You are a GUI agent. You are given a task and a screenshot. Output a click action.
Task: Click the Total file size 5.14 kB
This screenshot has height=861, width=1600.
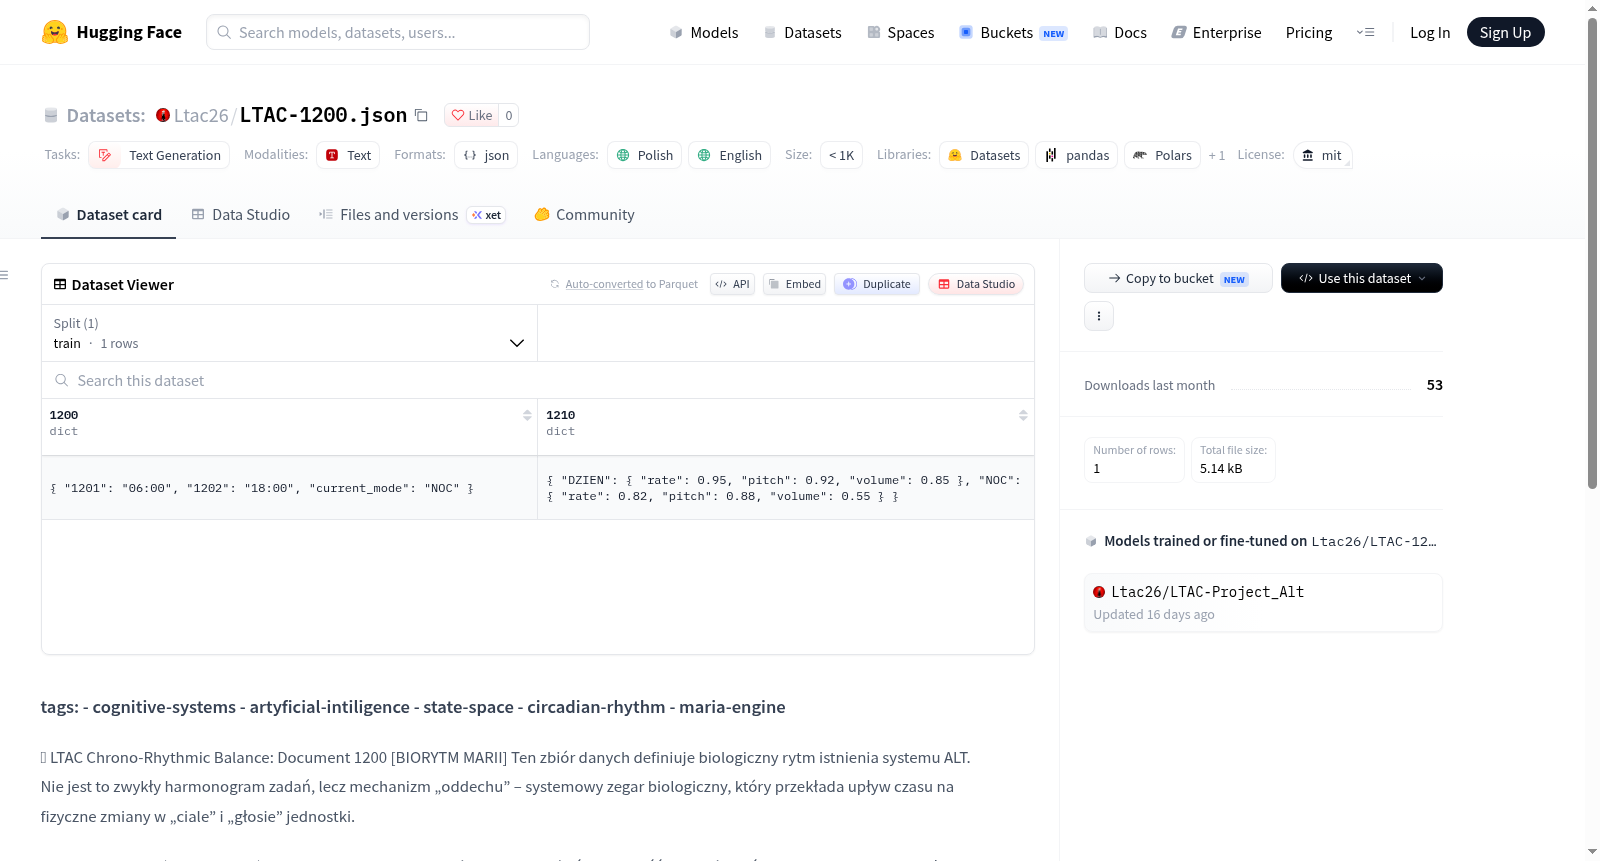[x=1233, y=460]
